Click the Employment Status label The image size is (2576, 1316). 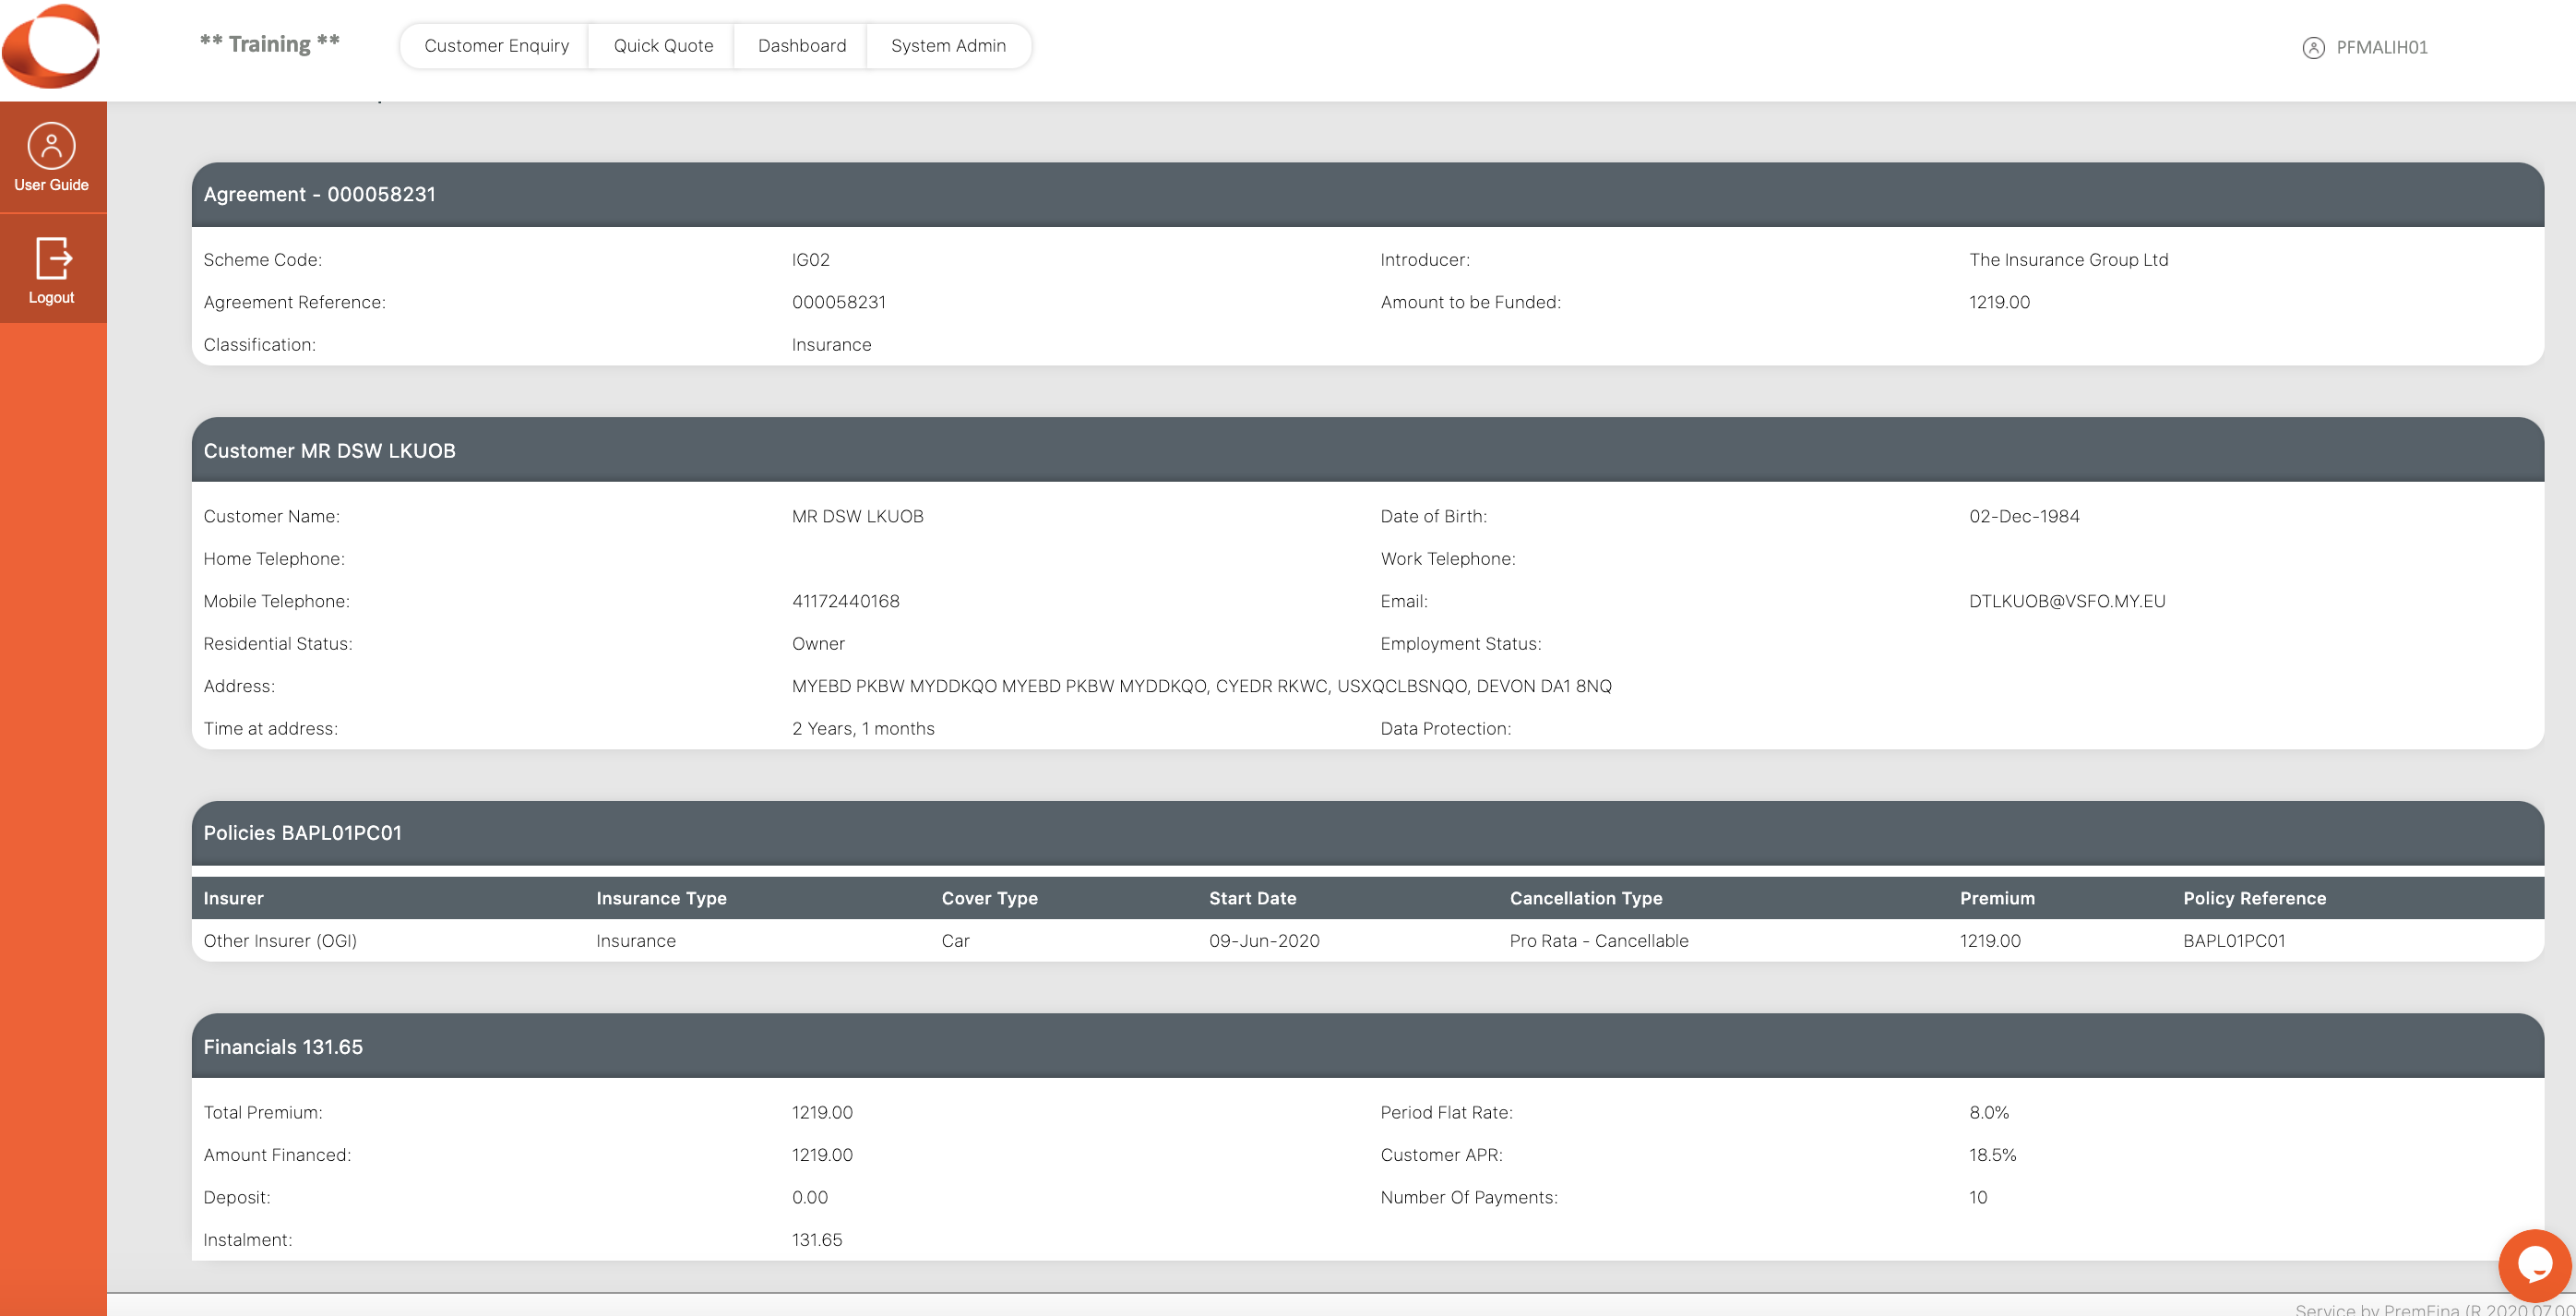tap(1460, 644)
